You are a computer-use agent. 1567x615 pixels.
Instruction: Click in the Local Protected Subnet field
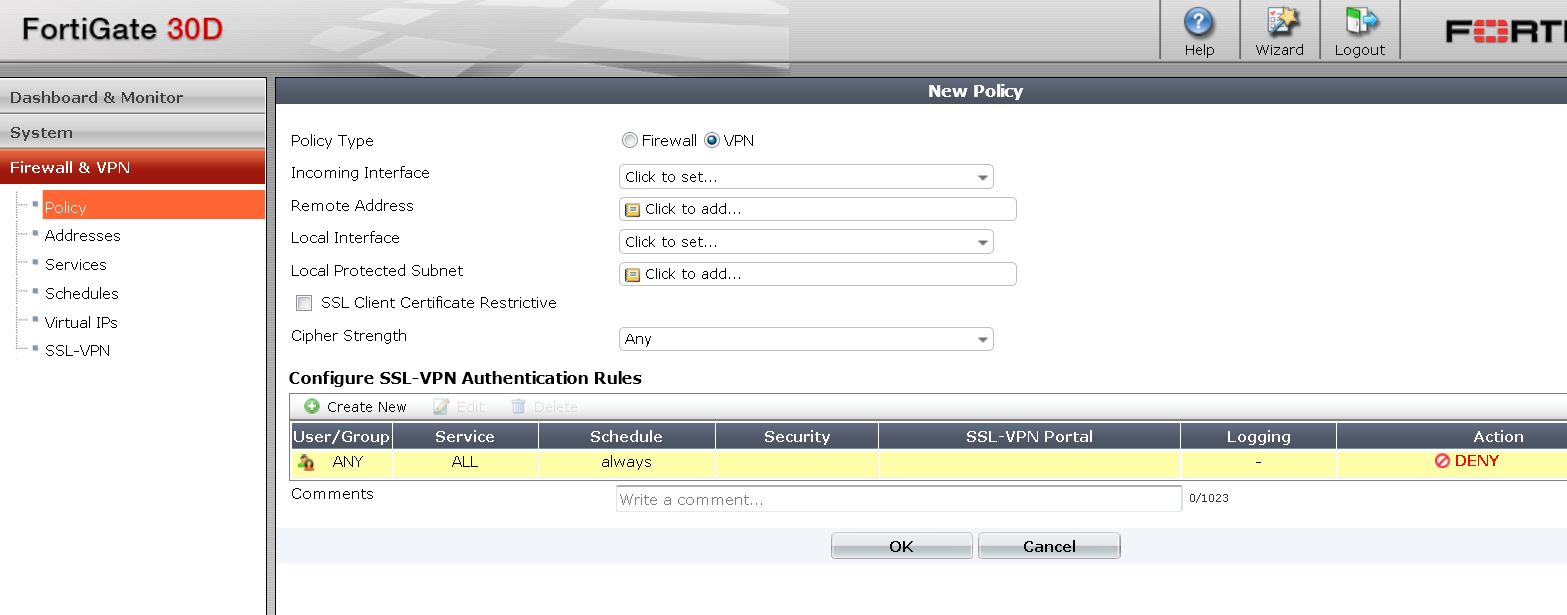(x=817, y=274)
